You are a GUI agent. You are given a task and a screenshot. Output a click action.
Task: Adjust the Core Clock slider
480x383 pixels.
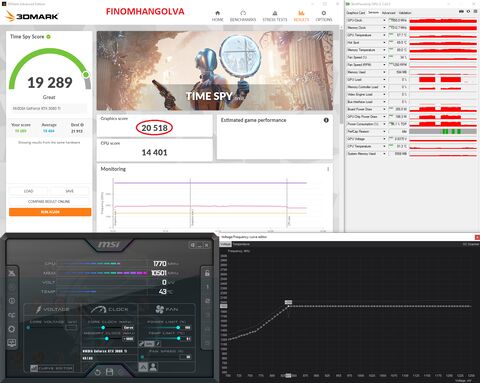(x=103, y=328)
